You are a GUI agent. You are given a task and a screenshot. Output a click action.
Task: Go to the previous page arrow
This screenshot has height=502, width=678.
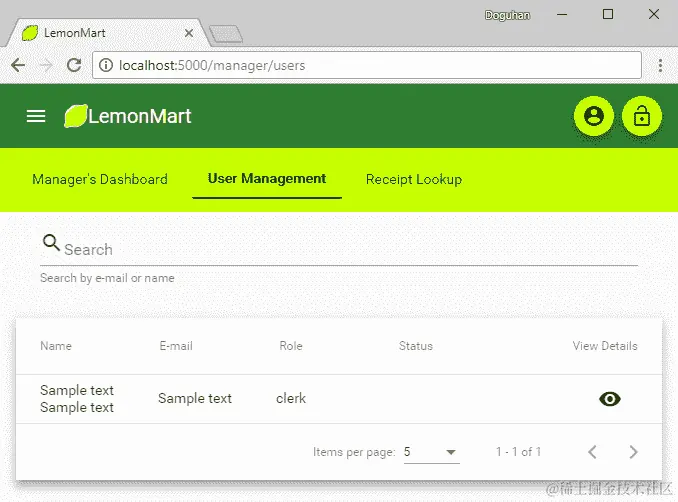(x=592, y=452)
